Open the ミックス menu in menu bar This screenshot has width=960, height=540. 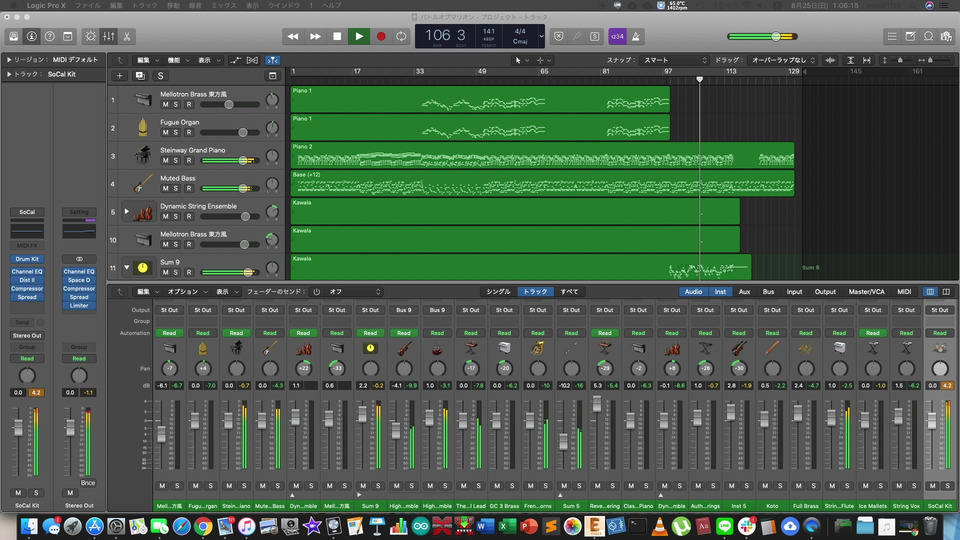coord(224,5)
